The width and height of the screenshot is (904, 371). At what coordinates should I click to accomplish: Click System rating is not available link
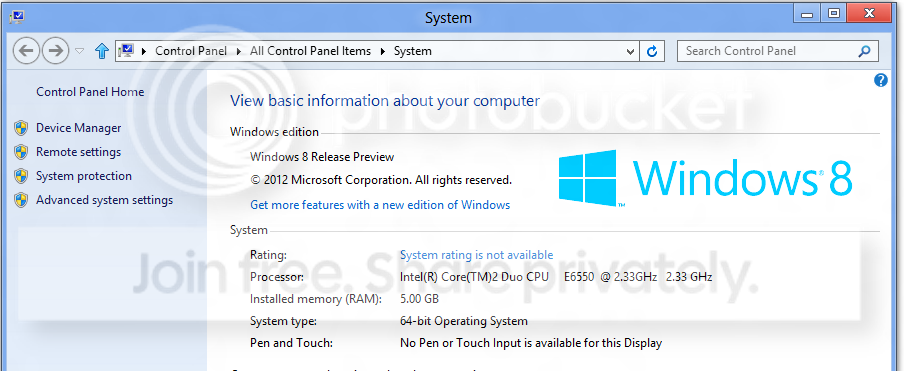(476, 255)
